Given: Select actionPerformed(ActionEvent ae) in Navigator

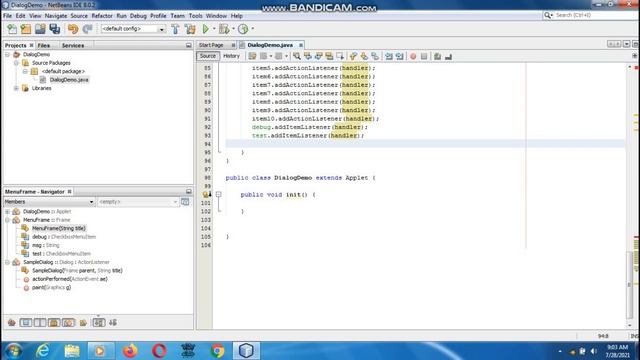Looking at the screenshot, I should click(x=70, y=279).
